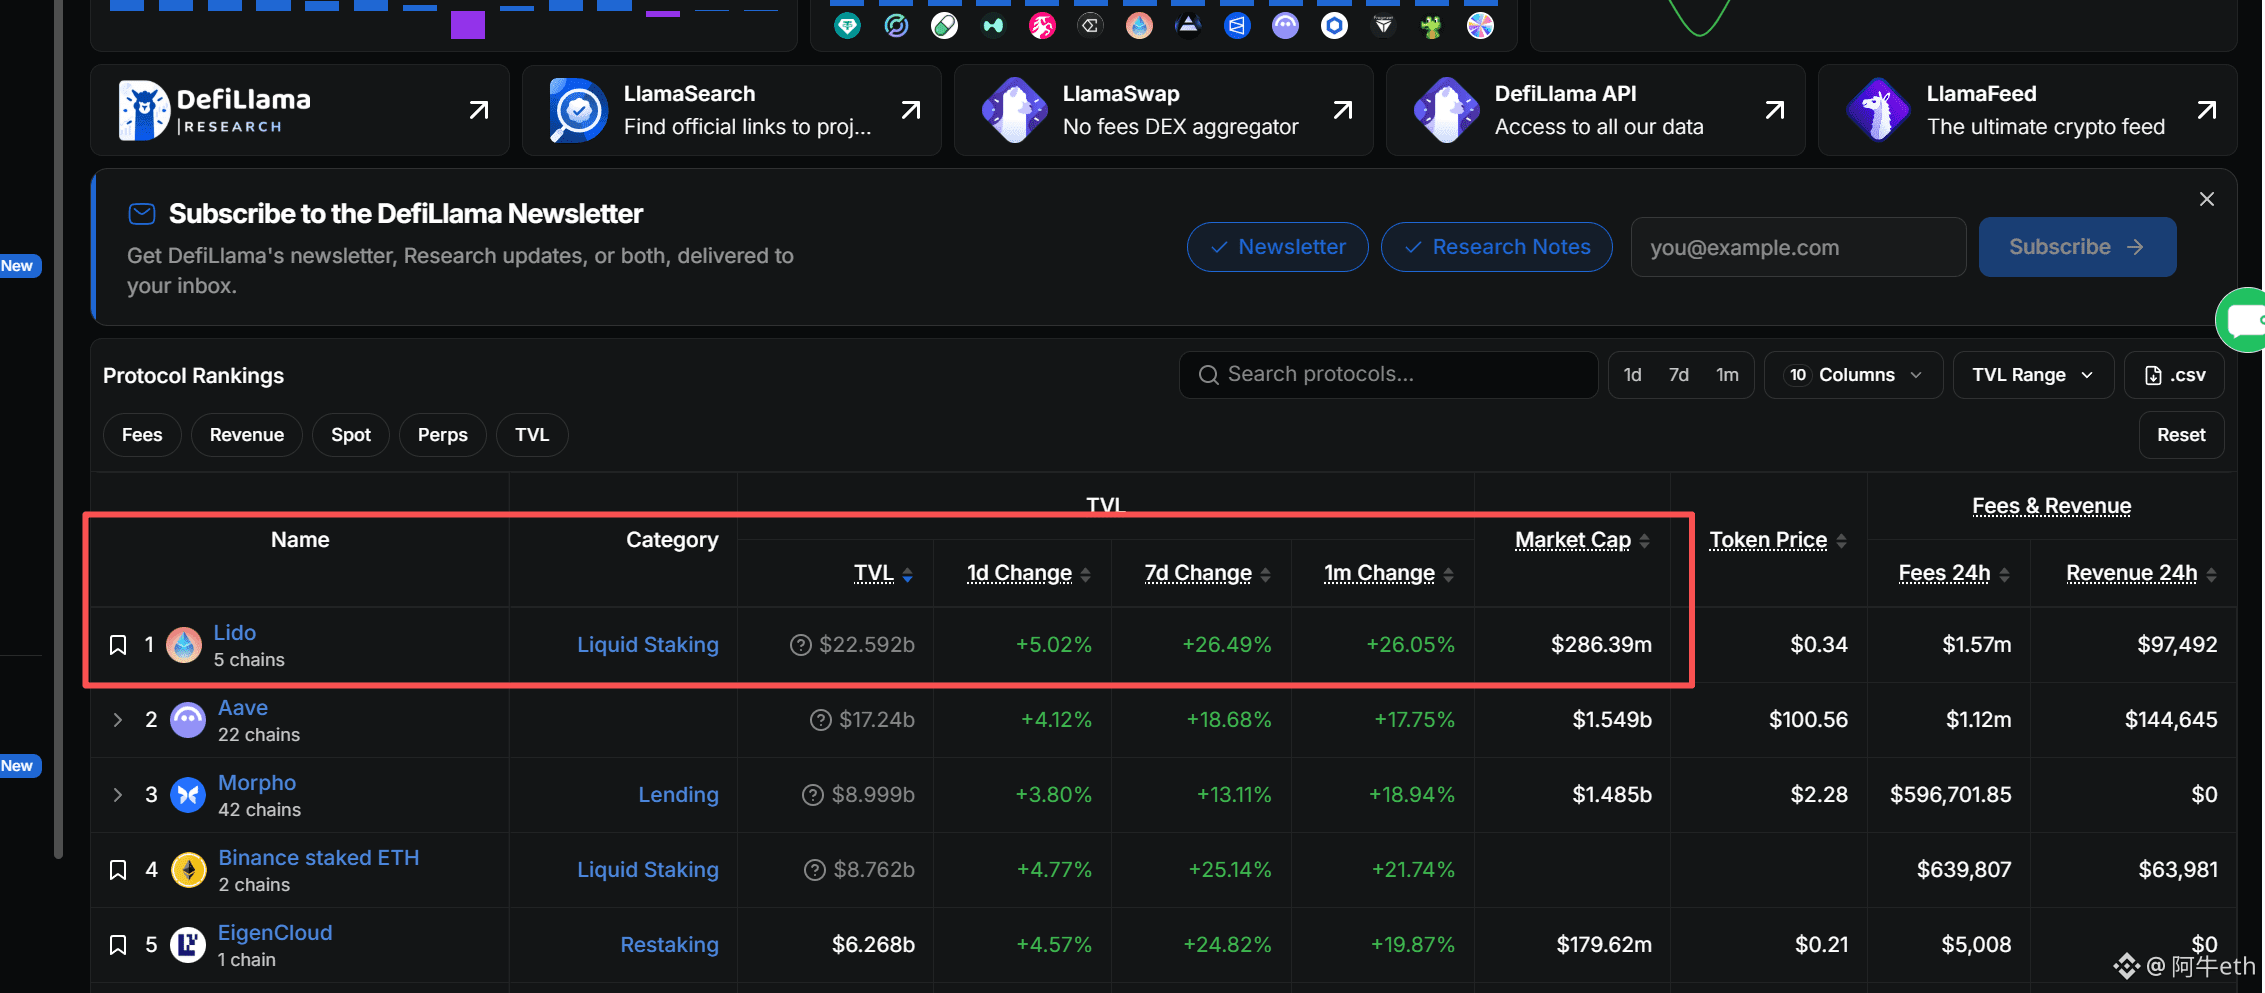2265x993 pixels.
Task: Download the table as .csv
Action: (2175, 375)
